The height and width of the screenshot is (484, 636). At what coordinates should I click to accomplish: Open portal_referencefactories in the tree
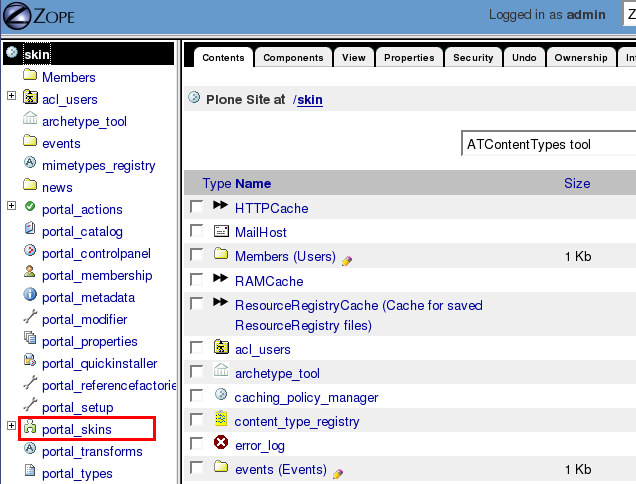(x=109, y=385)
